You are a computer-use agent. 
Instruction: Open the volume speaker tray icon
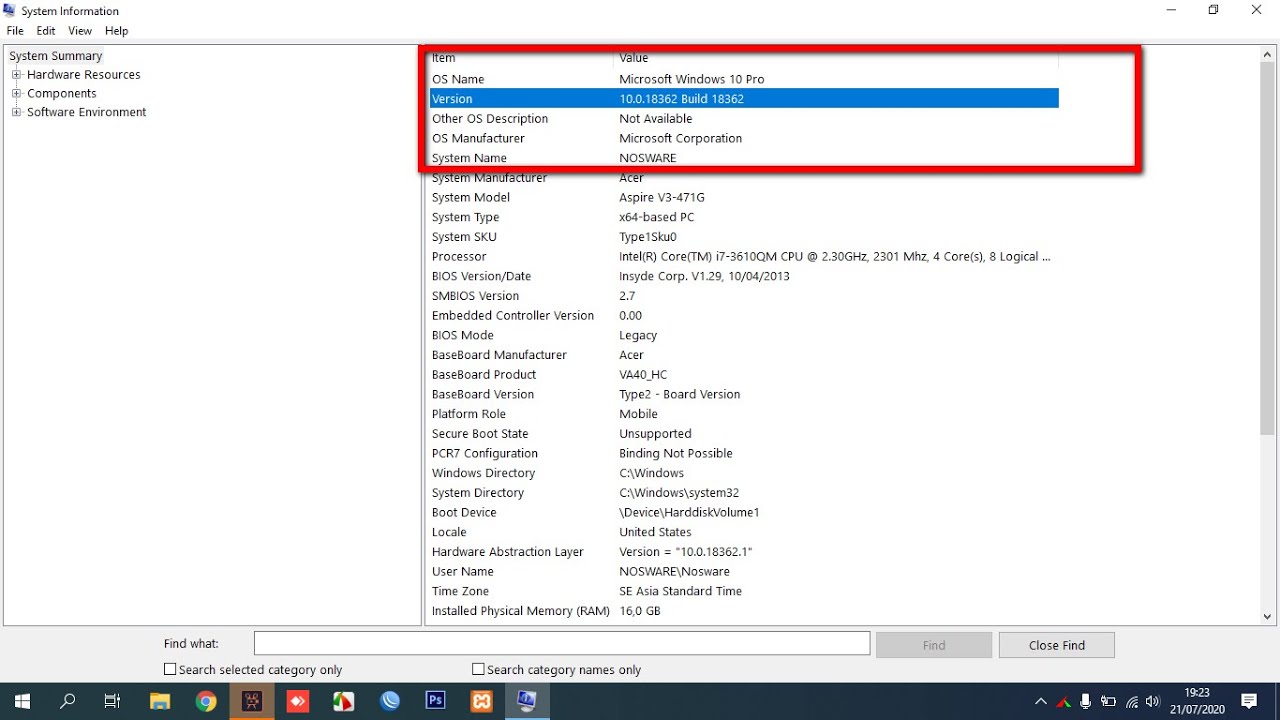point(1154,701)
